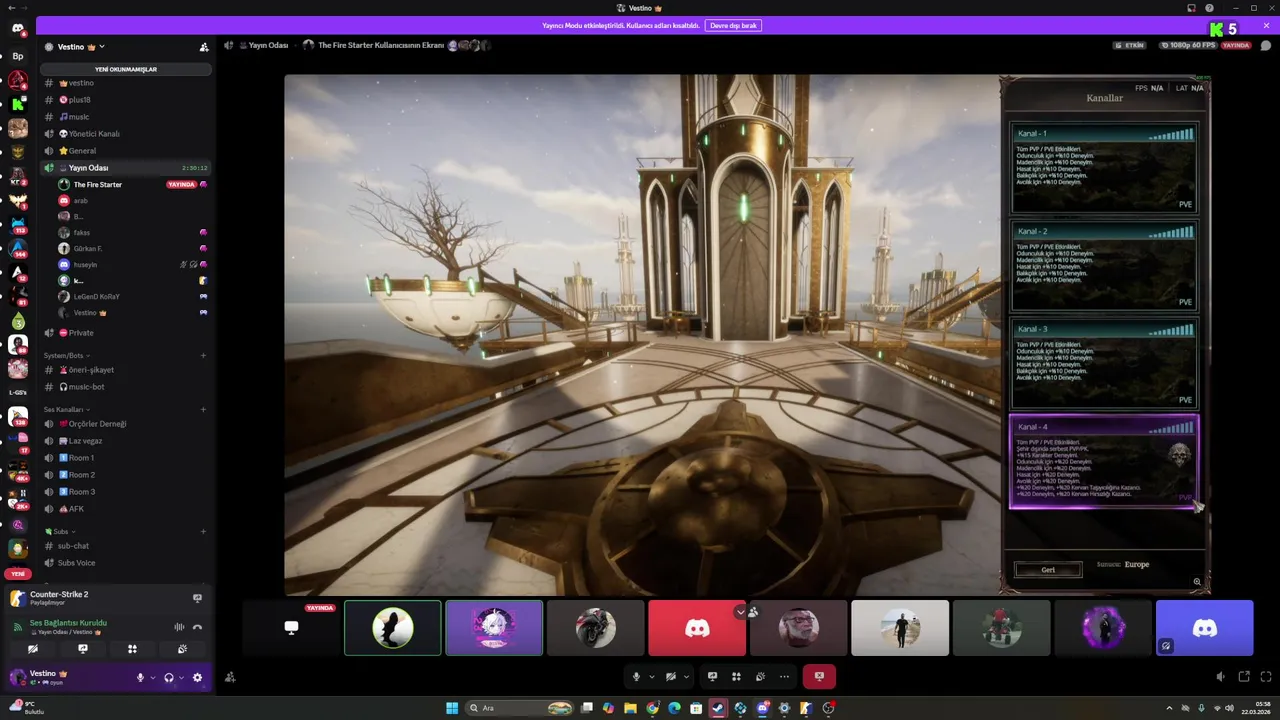Open noise suppression waveform icon
This screenshot has width=1280, height=720.
pos(179,627)
